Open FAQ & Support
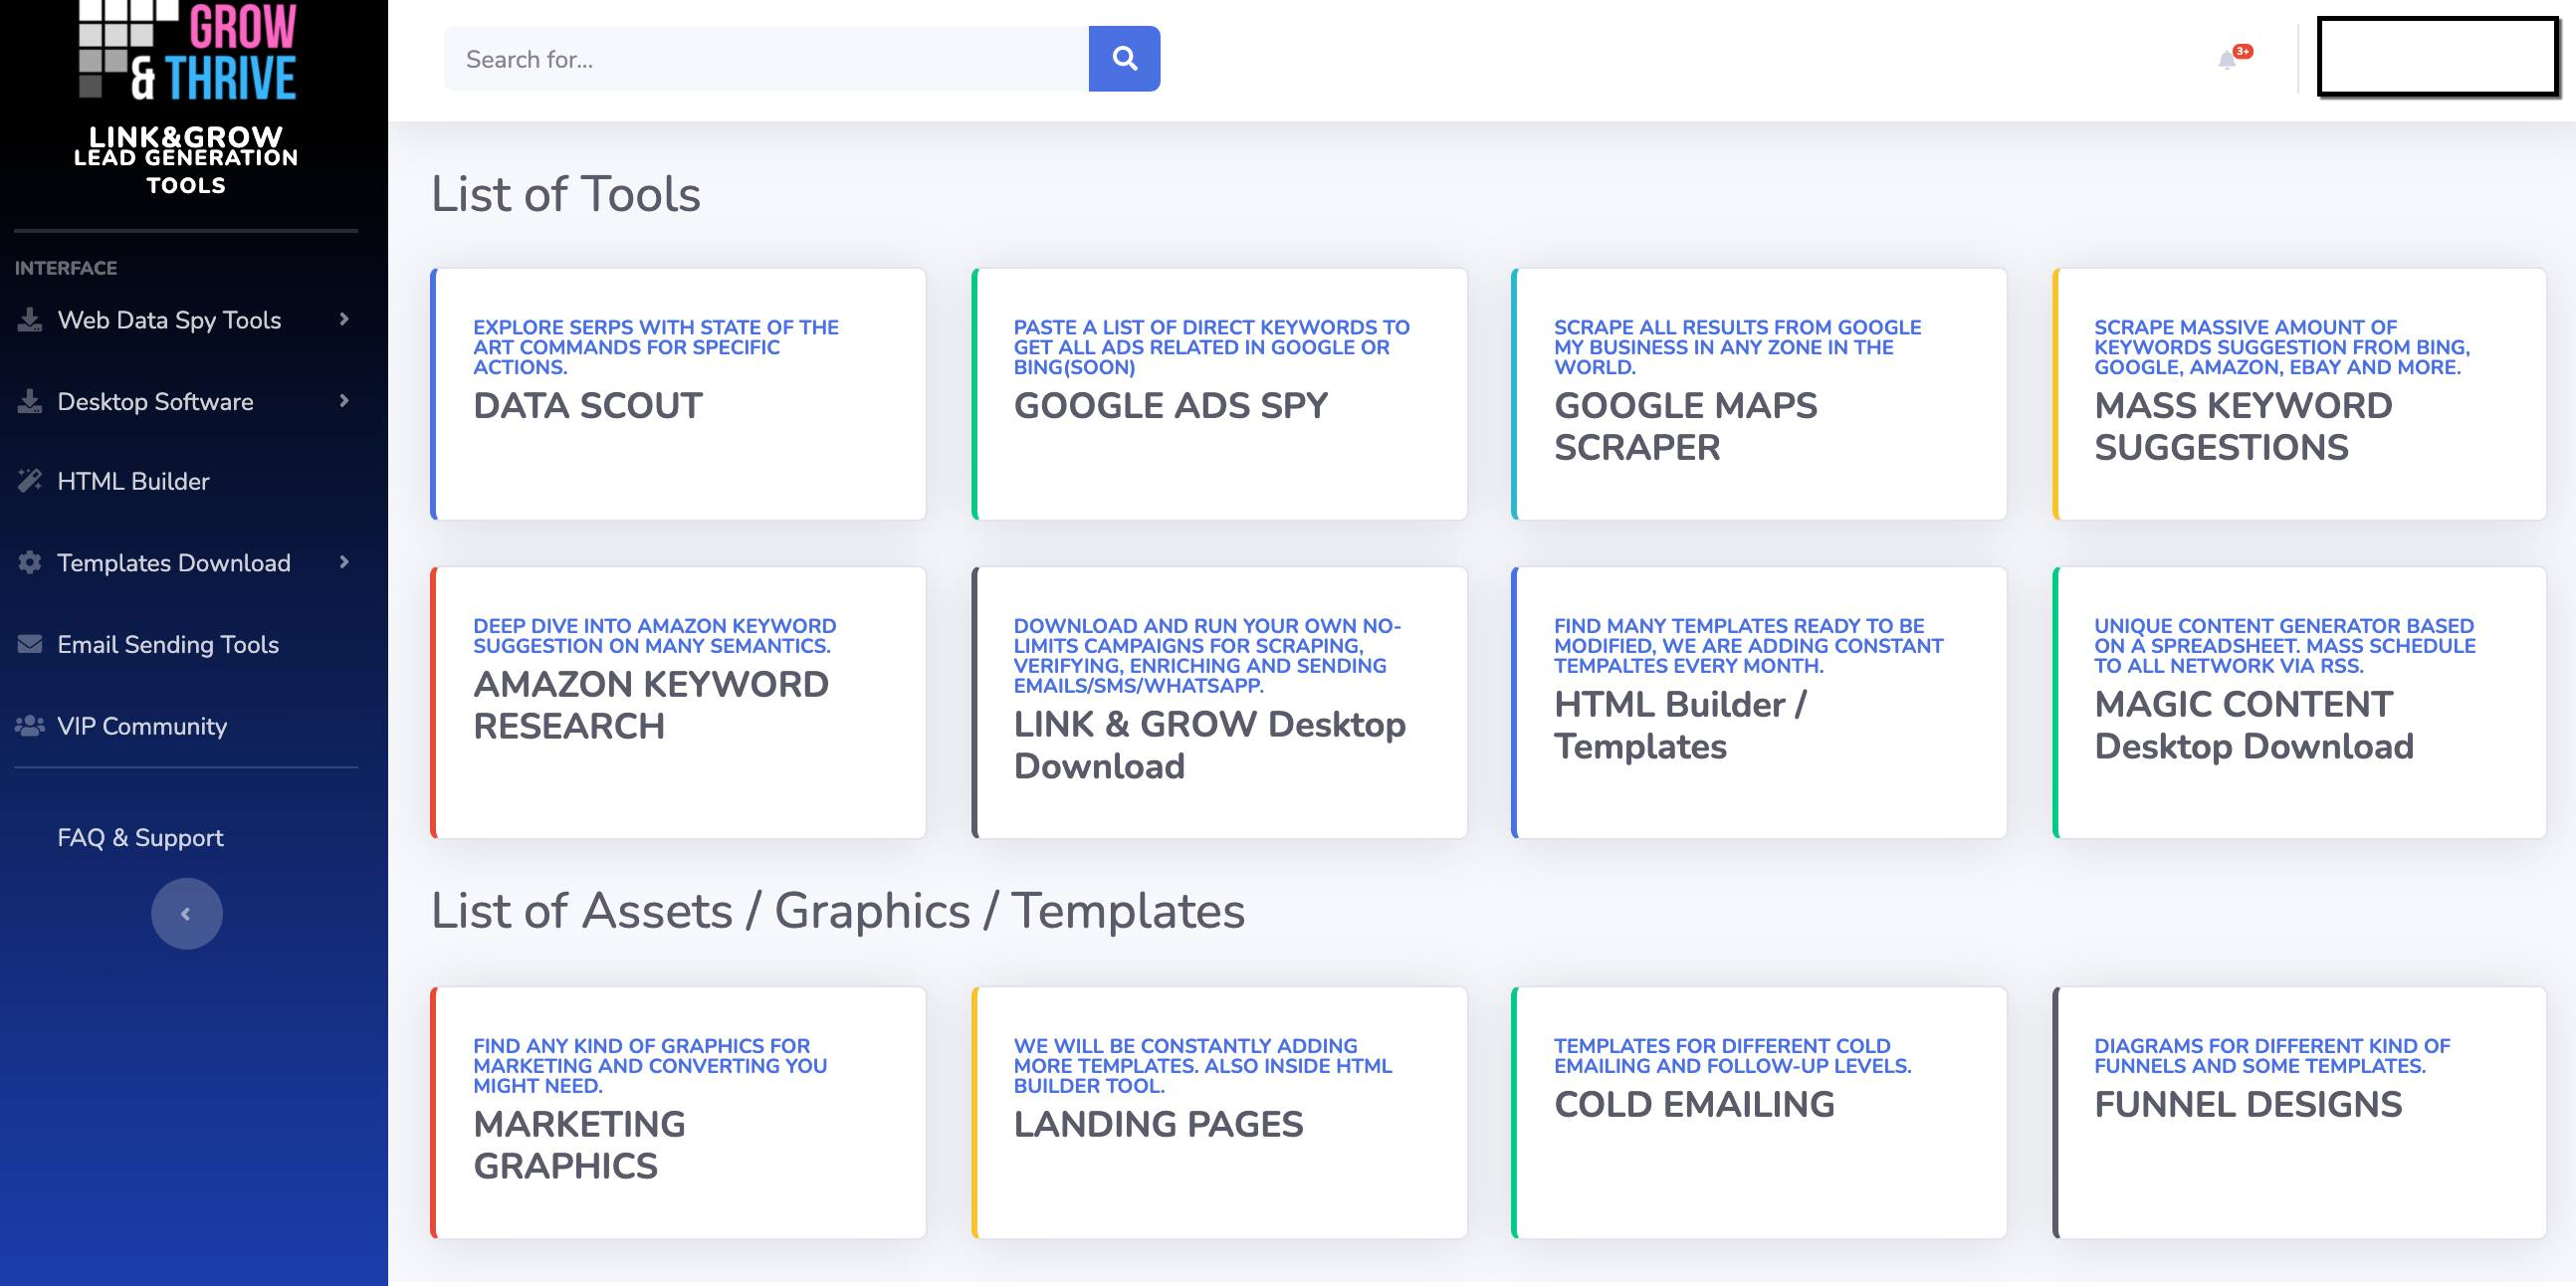This screenshot has height=1286, width=2576. pos(140,837)
